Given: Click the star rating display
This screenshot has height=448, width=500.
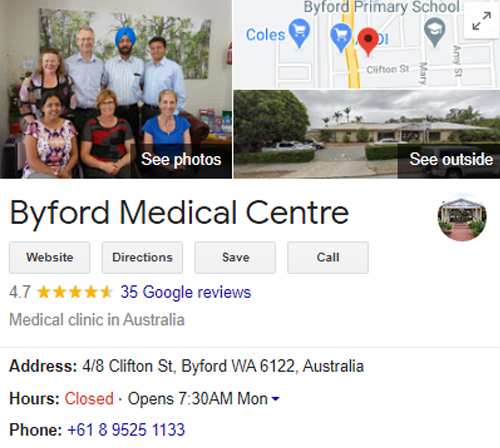Looking at the screenshot, I should 75,292.
